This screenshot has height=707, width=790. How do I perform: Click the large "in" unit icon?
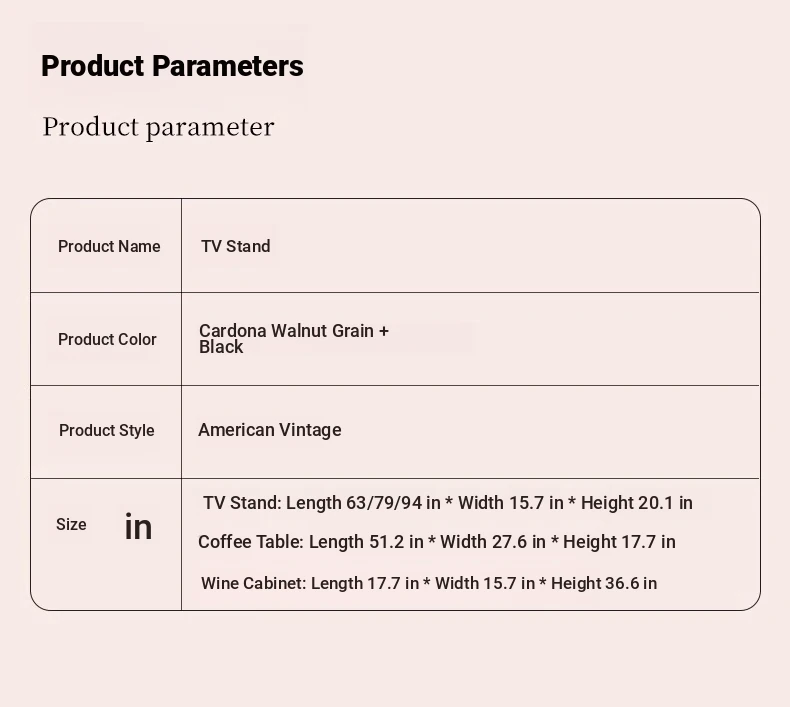138,527
